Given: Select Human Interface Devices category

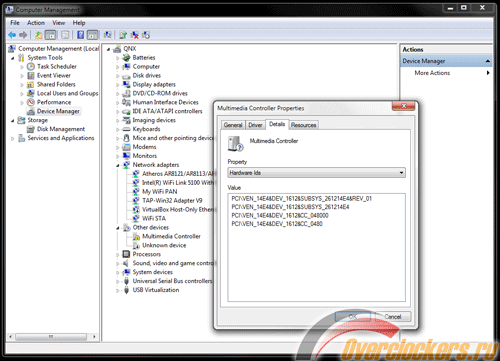Looking at the screenshot, I should point(165,102).
